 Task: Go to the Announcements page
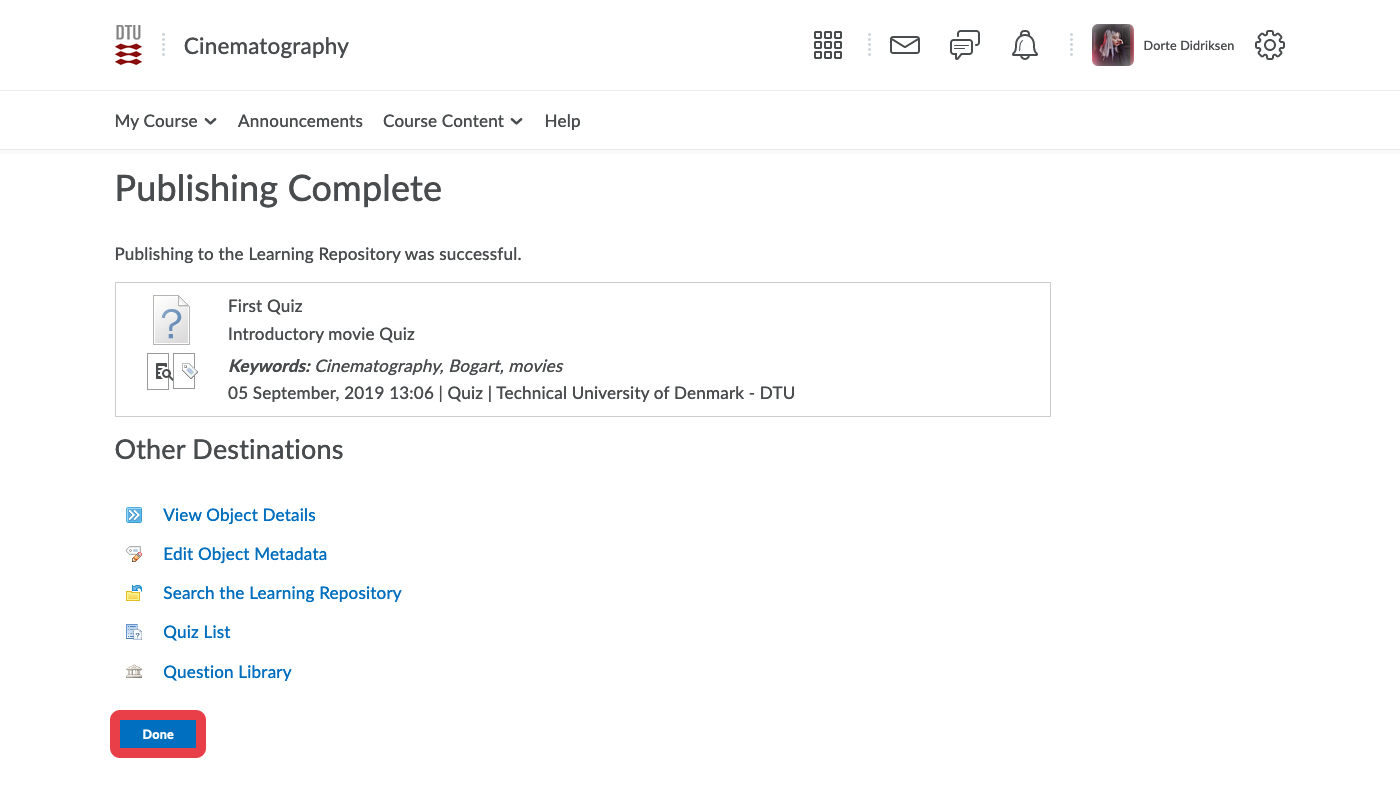coord(300,121)
